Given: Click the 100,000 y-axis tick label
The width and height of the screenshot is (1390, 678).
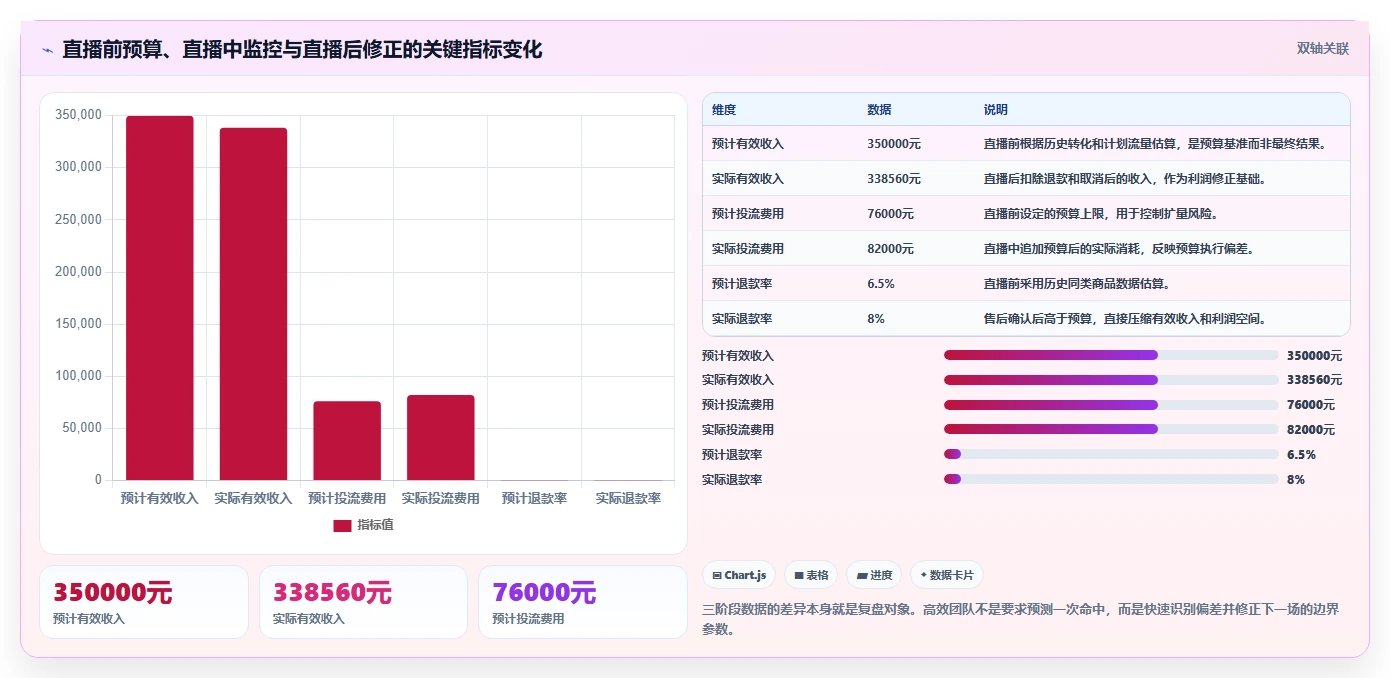Looking at the screenshot, I should click(78, 376).
